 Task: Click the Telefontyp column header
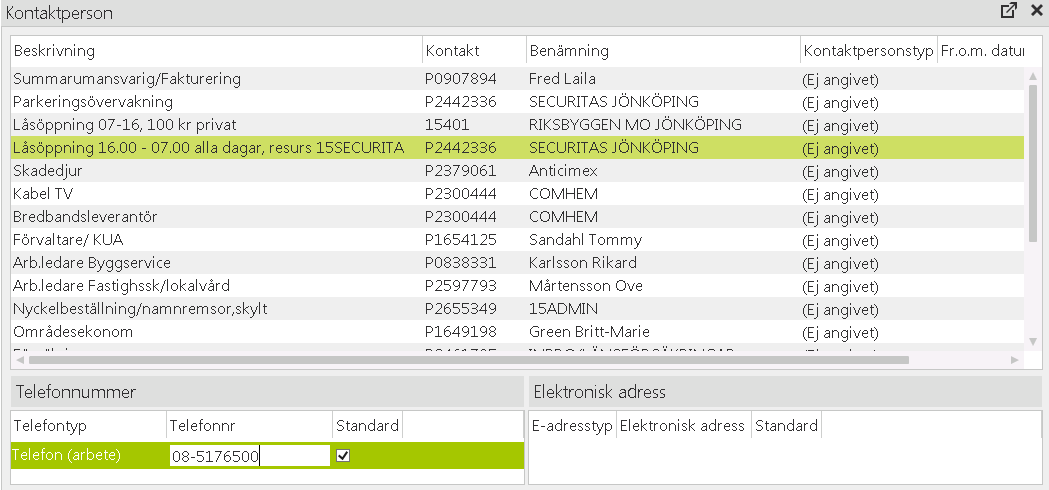[x=87, y=426]
